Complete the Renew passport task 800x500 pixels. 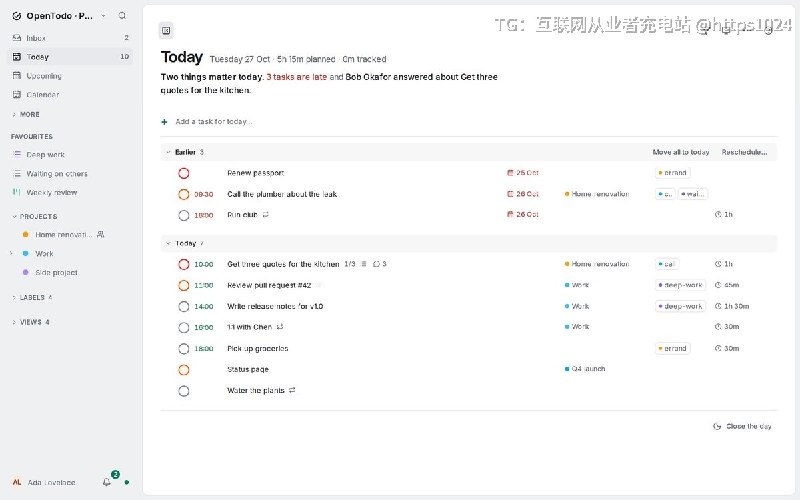pos(184,173)
